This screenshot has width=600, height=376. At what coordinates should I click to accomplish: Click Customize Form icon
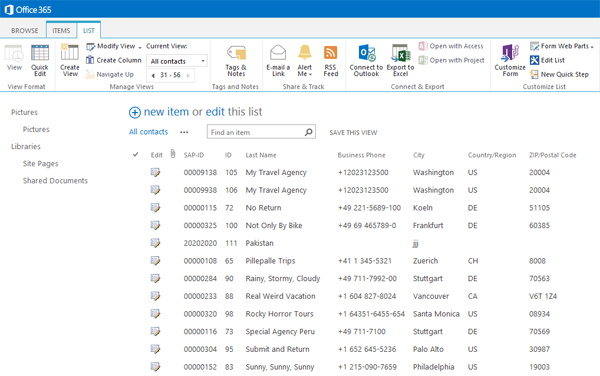pos(510,53)
